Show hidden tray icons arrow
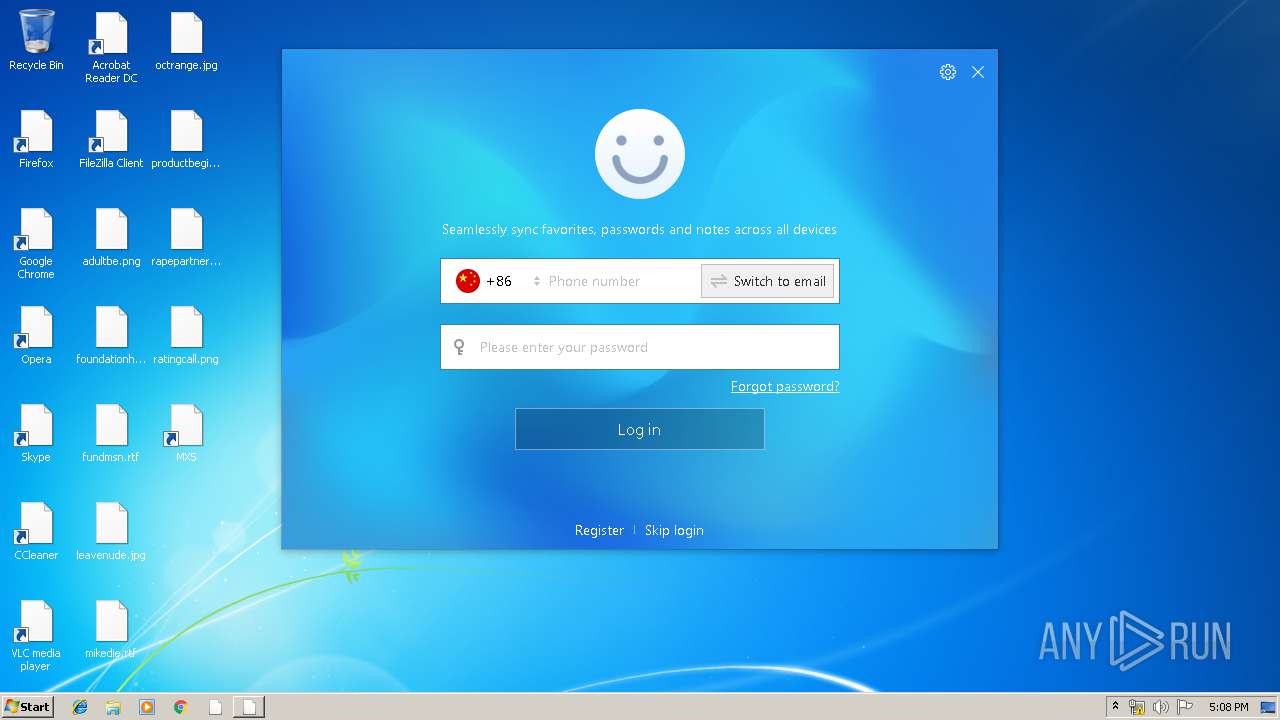Viewport: 1280px width, 720px height. click(x=1115, y=706)
